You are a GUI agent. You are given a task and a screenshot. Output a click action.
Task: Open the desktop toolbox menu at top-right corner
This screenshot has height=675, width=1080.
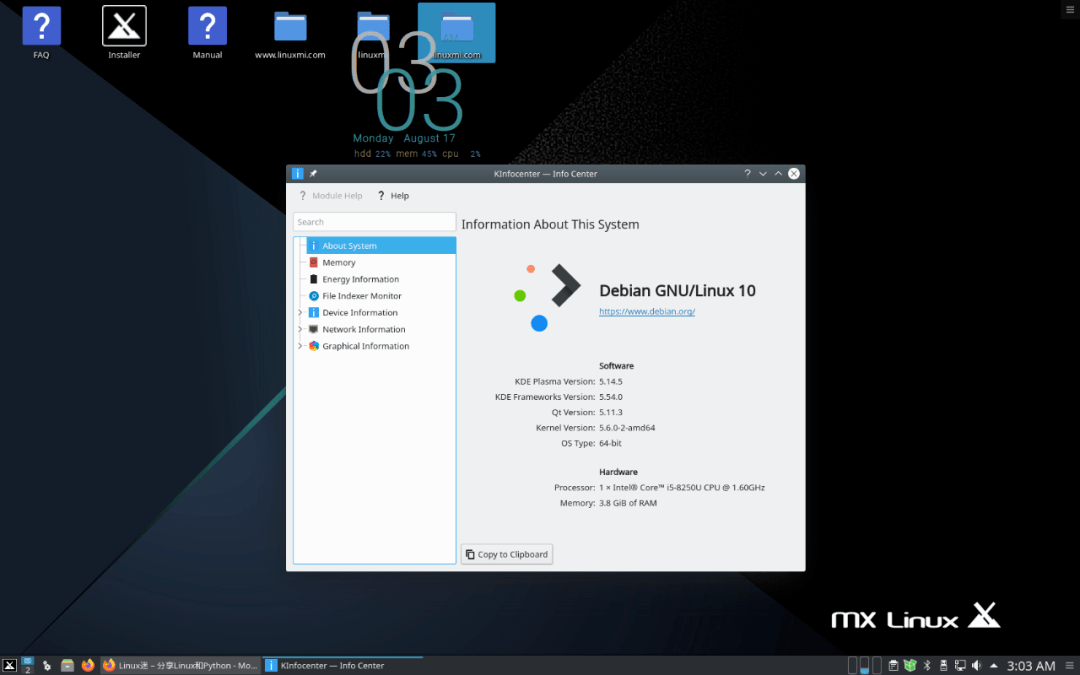tap(1070, 9)
